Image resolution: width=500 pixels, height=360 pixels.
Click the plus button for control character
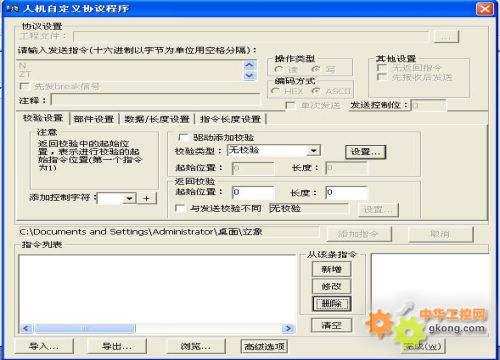[x=147, y=198]
